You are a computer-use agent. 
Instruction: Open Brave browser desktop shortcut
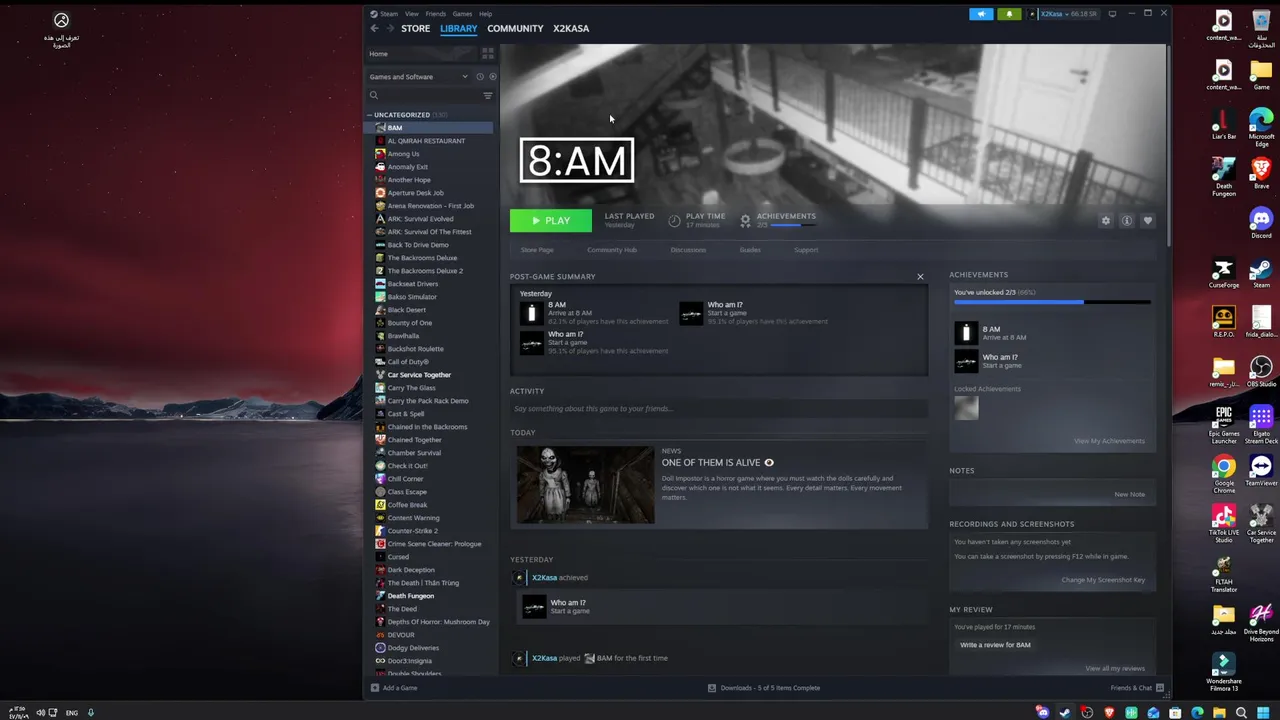point(1261,172)
